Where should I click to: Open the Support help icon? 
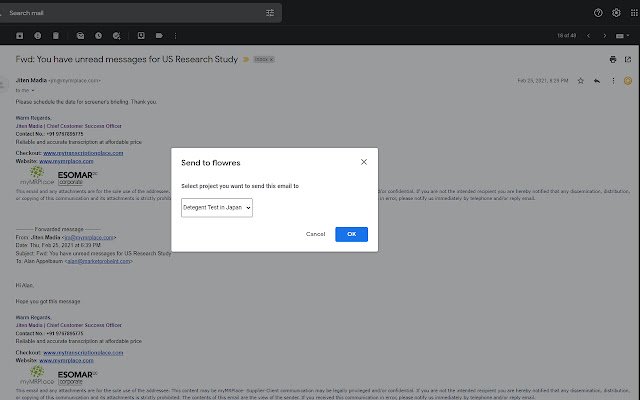click(x=598, y=13)
